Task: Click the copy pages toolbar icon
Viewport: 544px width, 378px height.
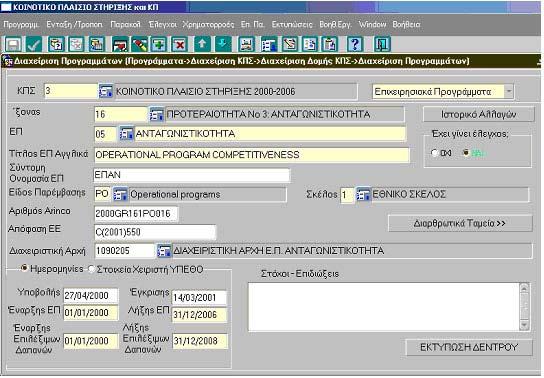Action: click(309, 44)
